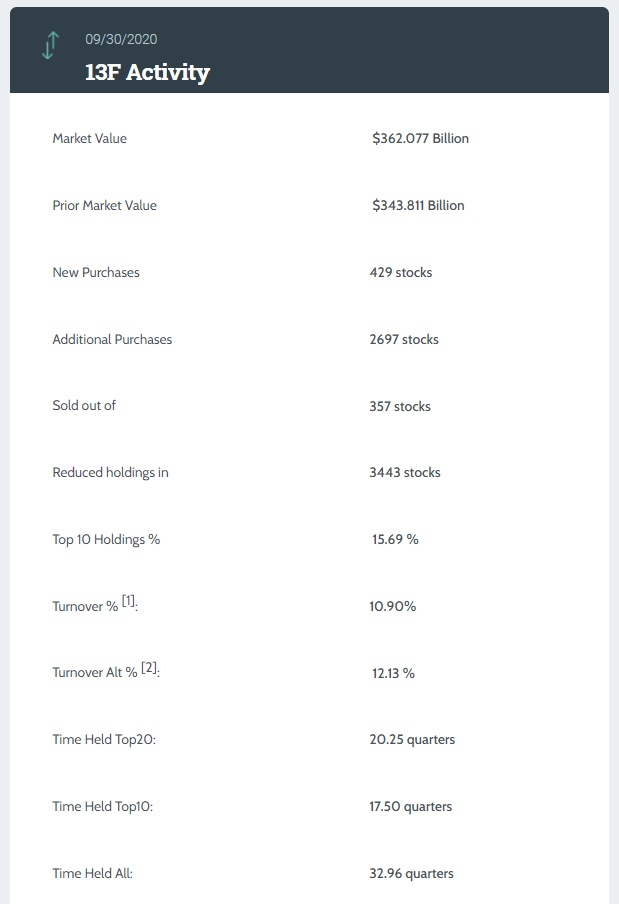This screenshot has width=619, height=904.
Task: Click the Top 10 Holdings % label
Action: point(106,539)
